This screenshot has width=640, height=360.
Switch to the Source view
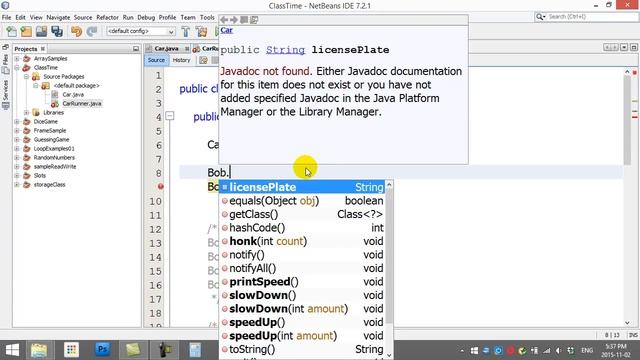point(156,60)
